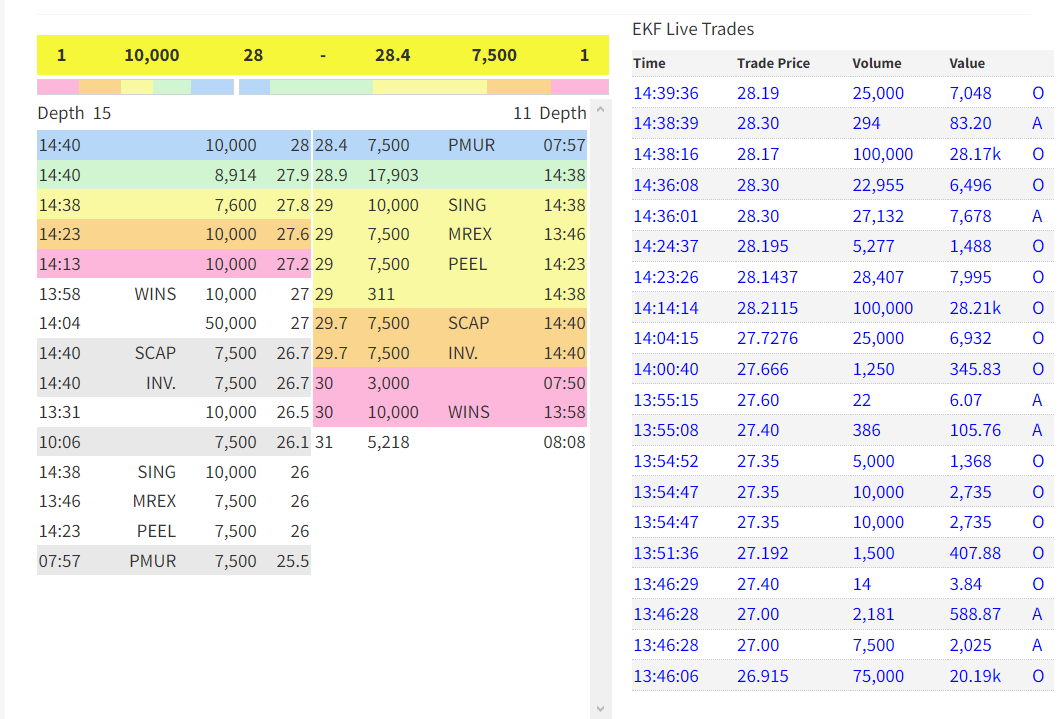Click the trade price "28.195"

(763, 247)
